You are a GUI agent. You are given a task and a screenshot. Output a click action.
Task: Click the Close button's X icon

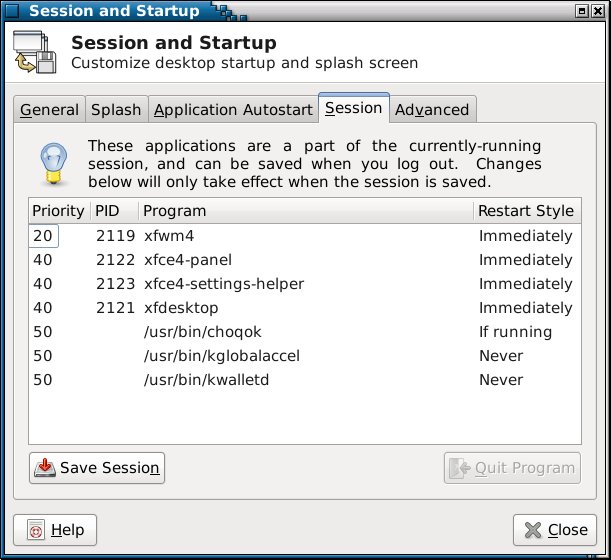(x=531, y=530)
